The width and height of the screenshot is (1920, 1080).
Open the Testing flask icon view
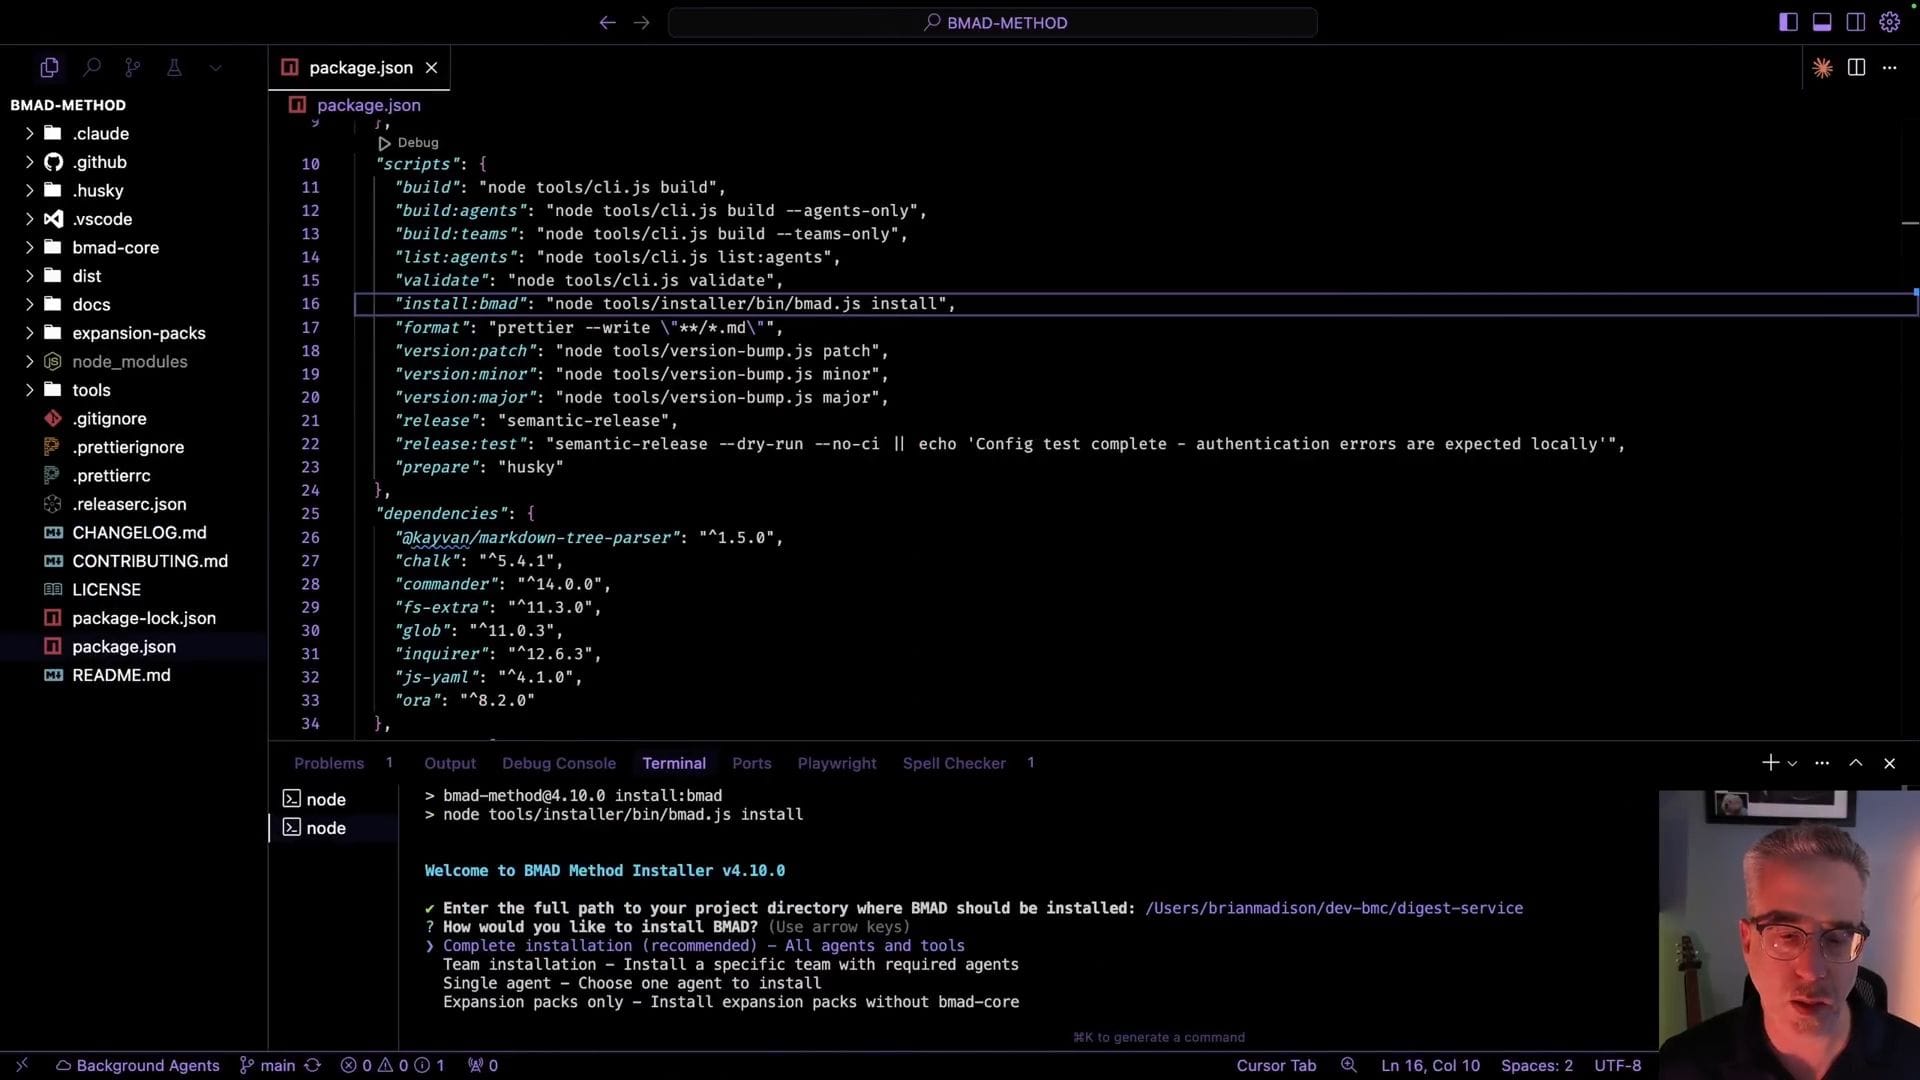pyautogui.click(x=174, y=68)
